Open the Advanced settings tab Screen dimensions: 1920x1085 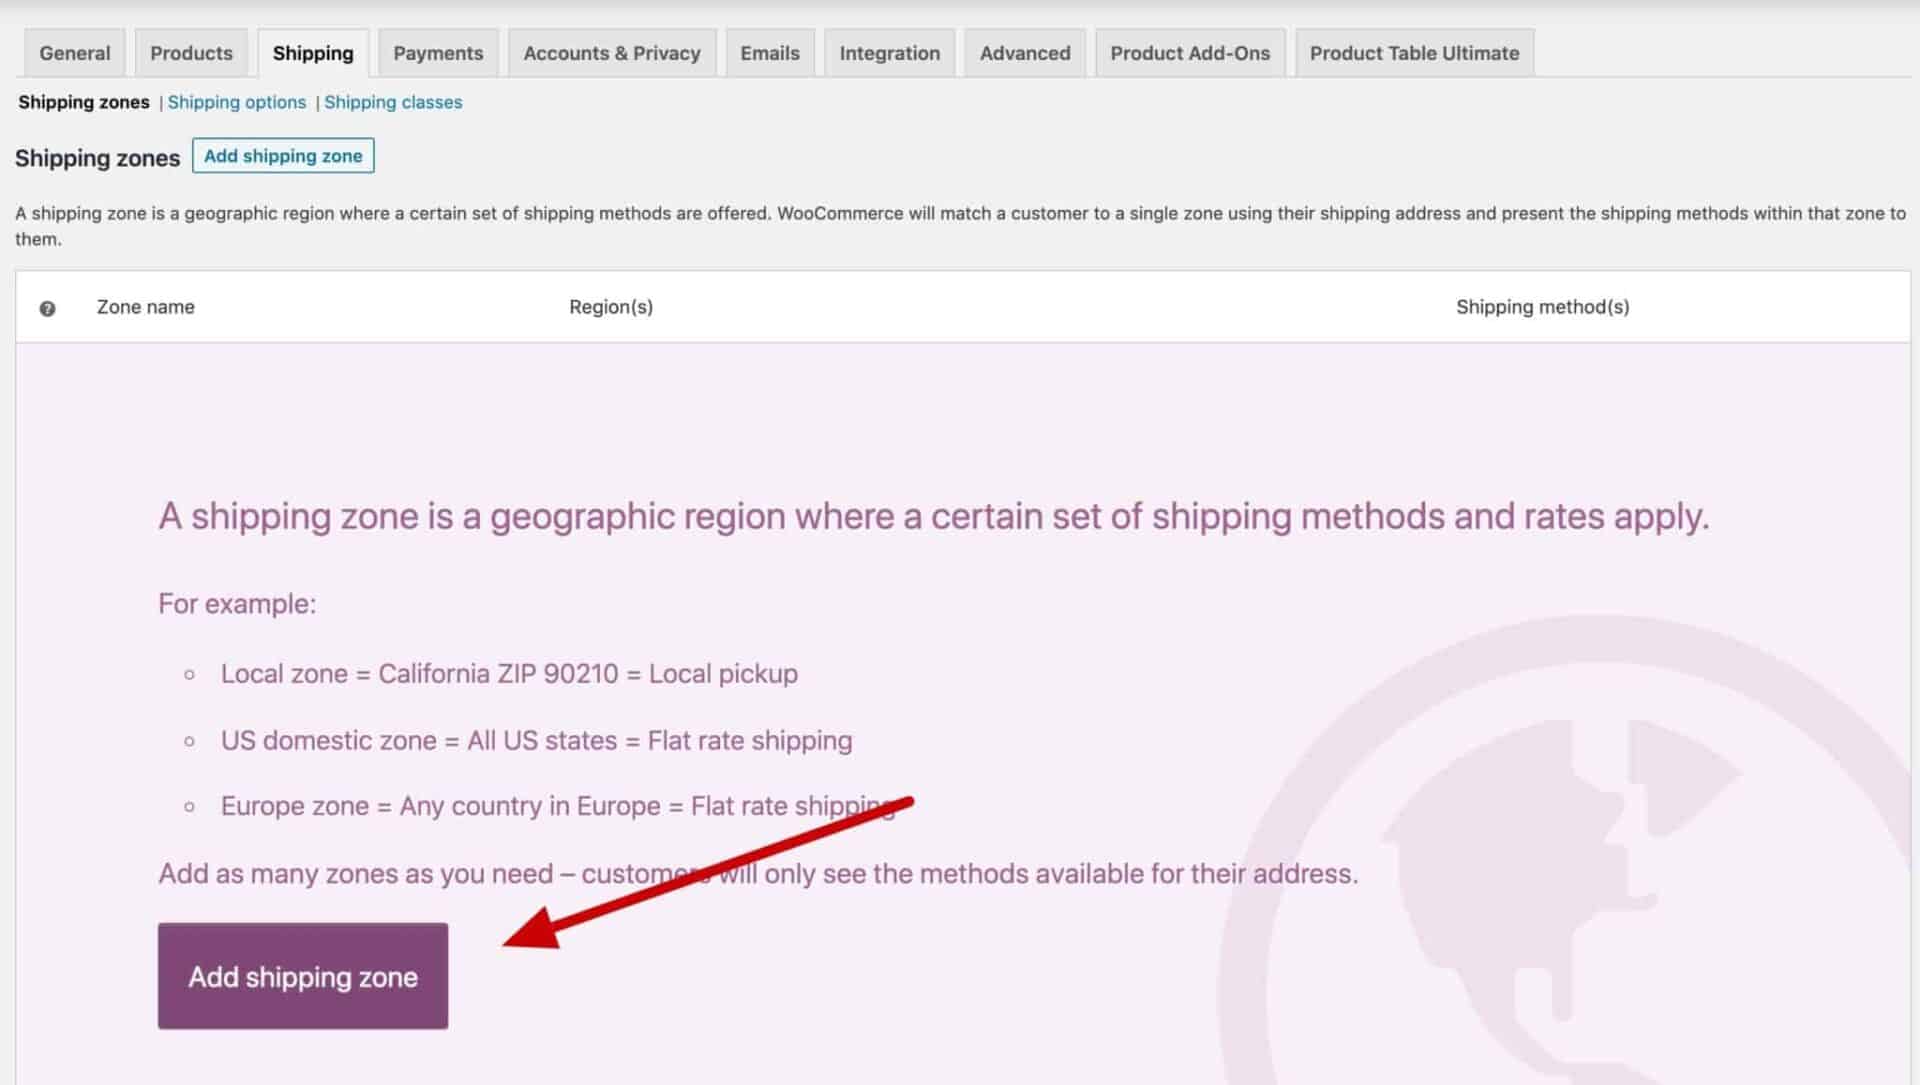point(1023,53)
